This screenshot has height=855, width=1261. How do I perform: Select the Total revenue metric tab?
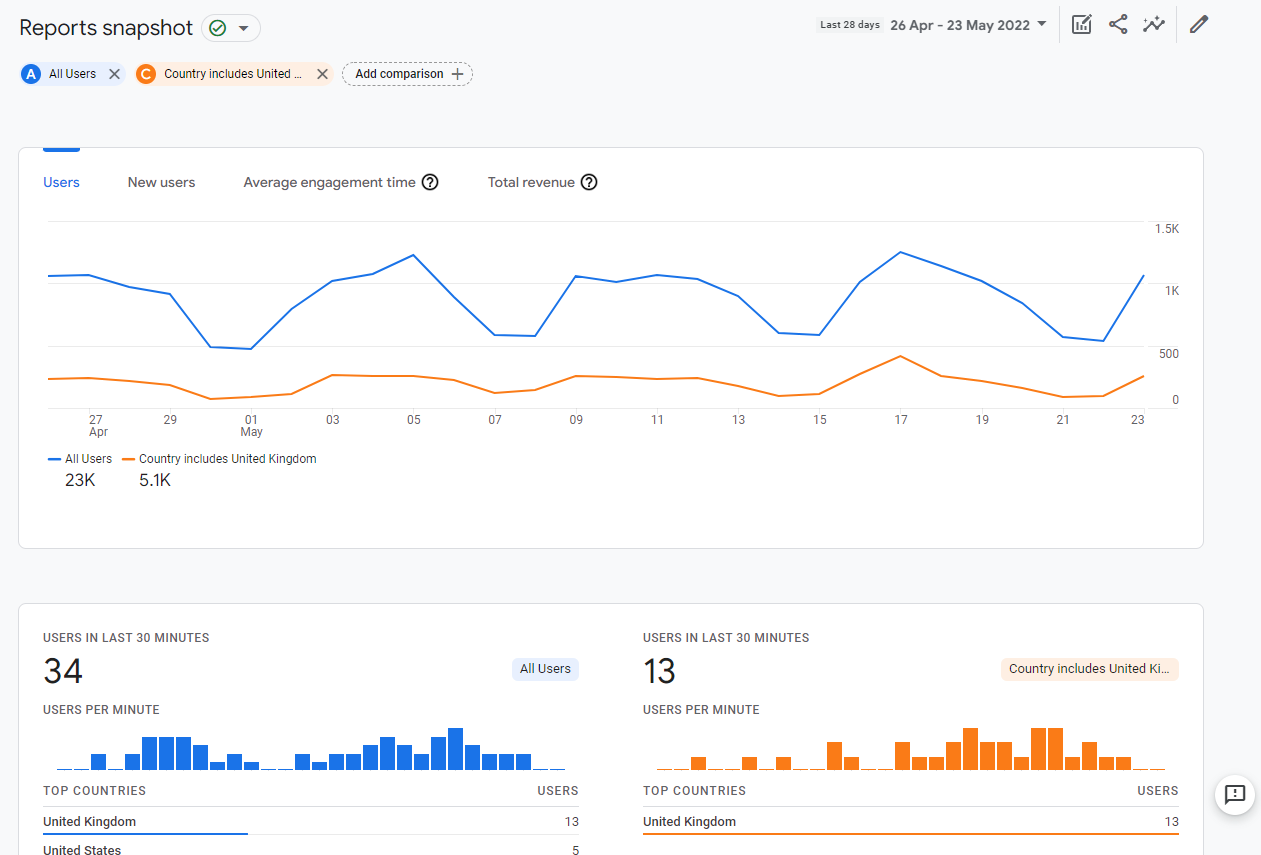pos(531,182)
